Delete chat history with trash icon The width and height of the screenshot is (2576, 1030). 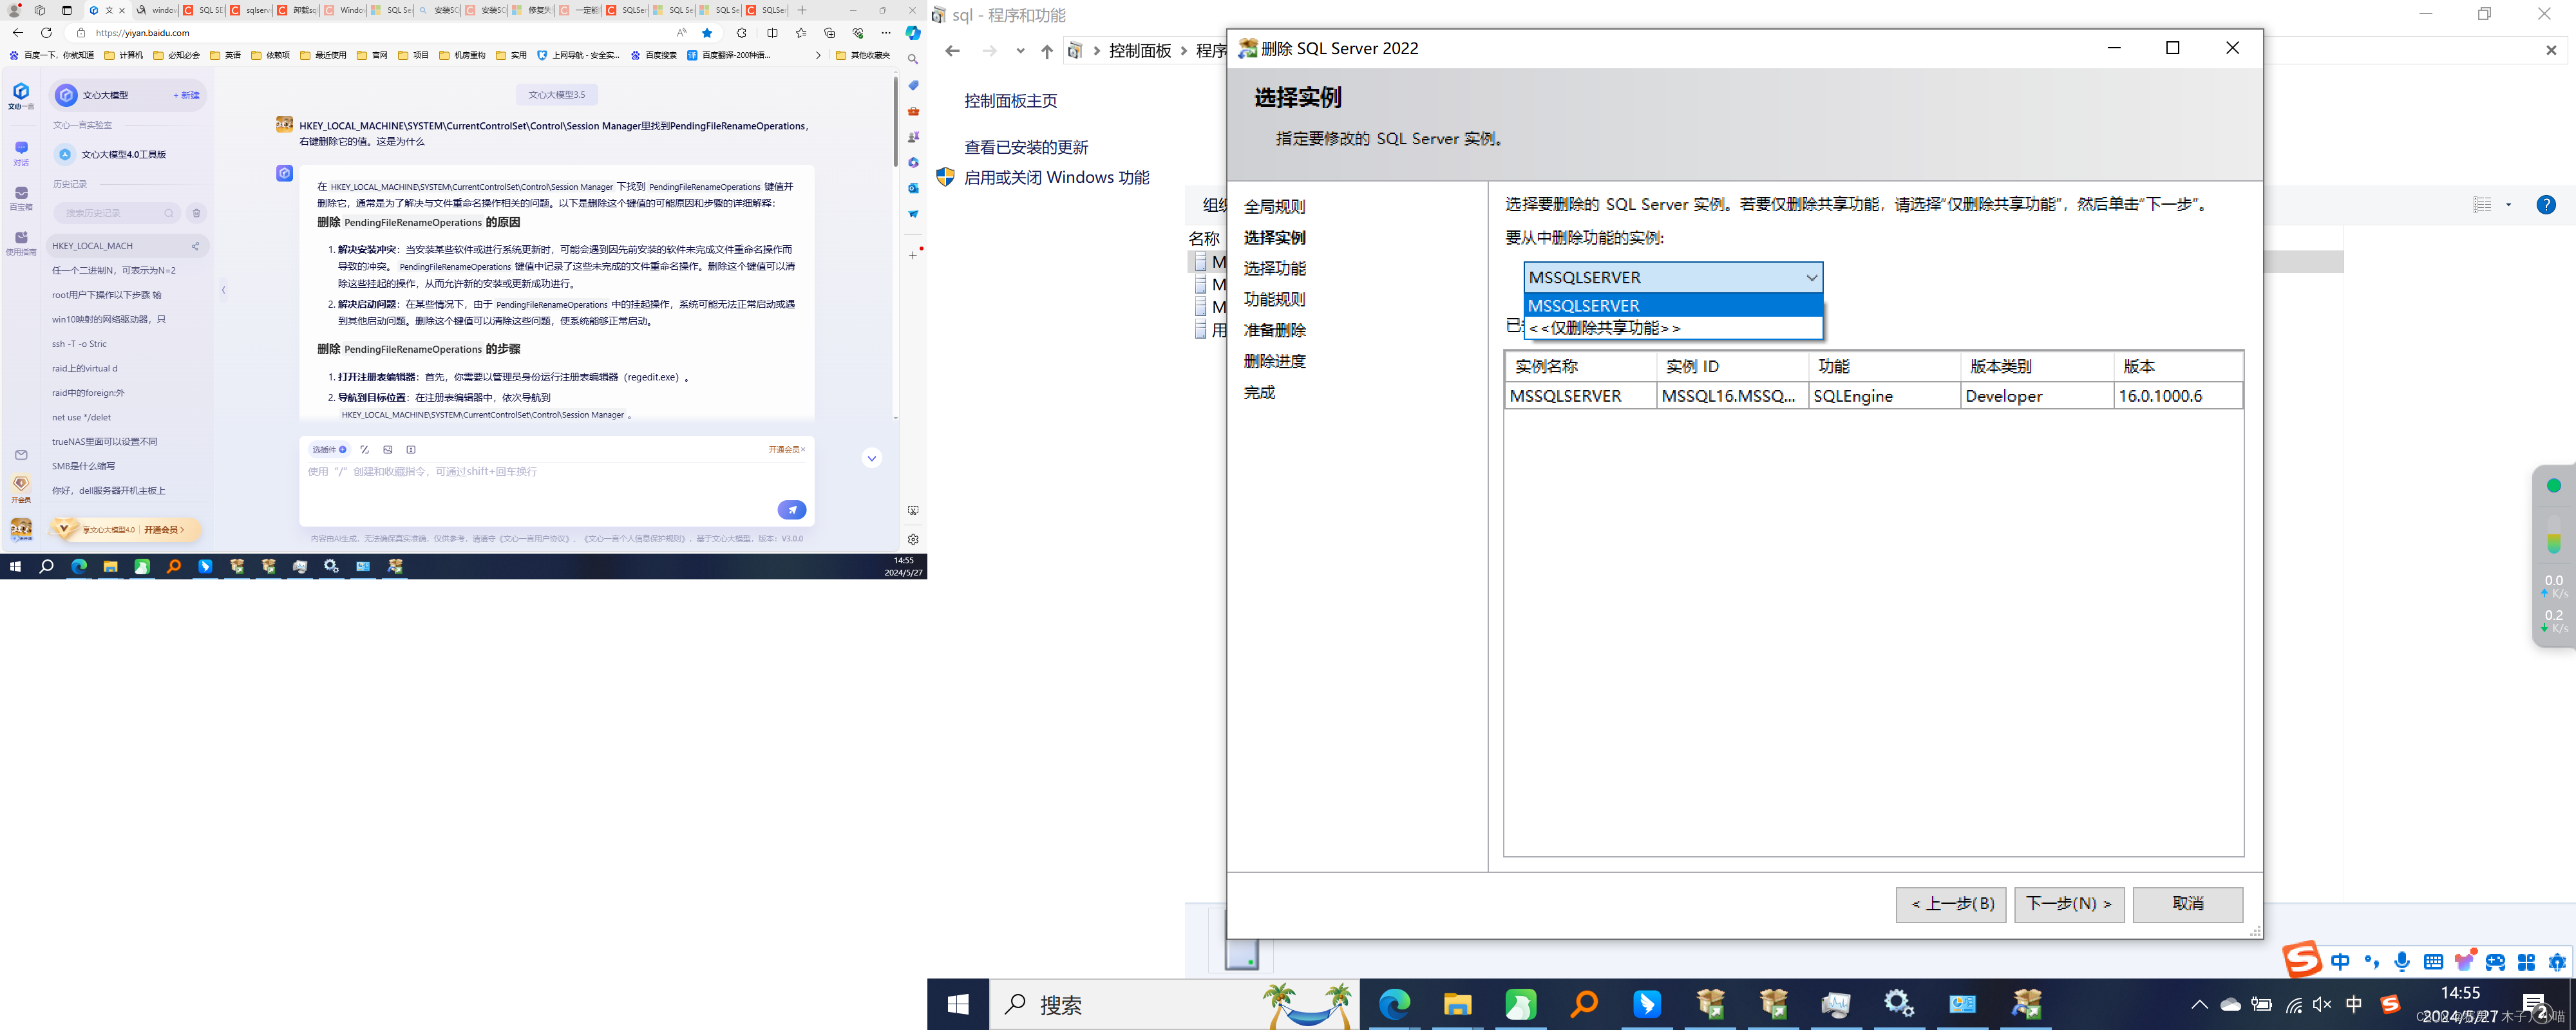[x=197, y=213]
